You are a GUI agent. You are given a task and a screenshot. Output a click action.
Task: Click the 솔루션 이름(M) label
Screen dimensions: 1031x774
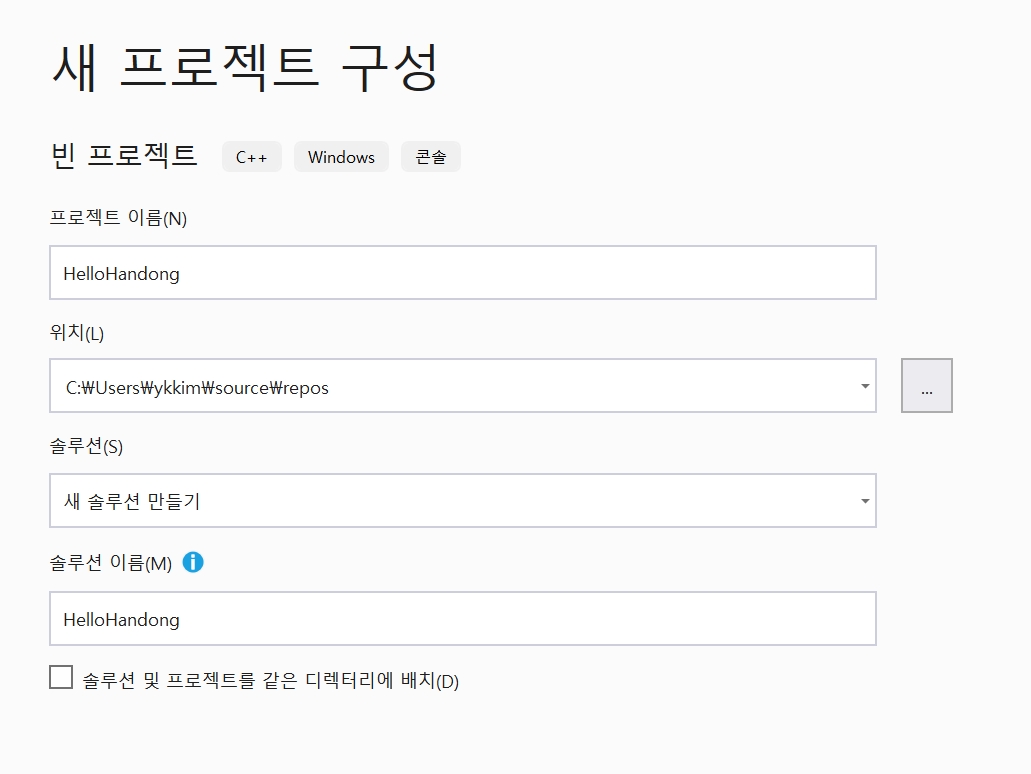(x=110, y=563)
